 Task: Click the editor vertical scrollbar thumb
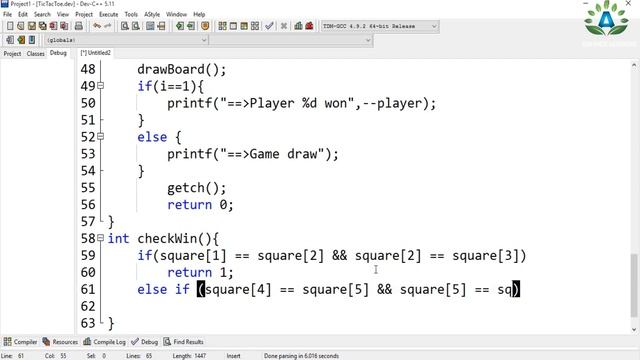pos(633,285)
